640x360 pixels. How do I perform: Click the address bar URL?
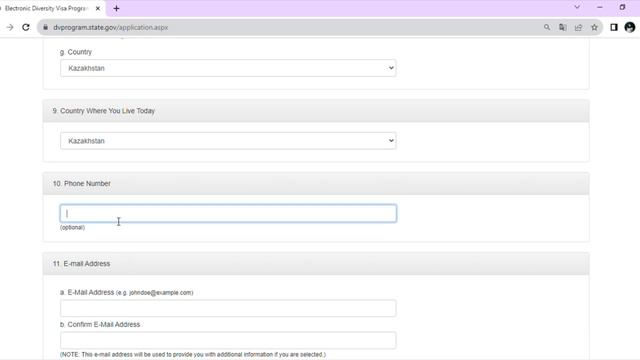pyautogui.click(x=111, y=27)
